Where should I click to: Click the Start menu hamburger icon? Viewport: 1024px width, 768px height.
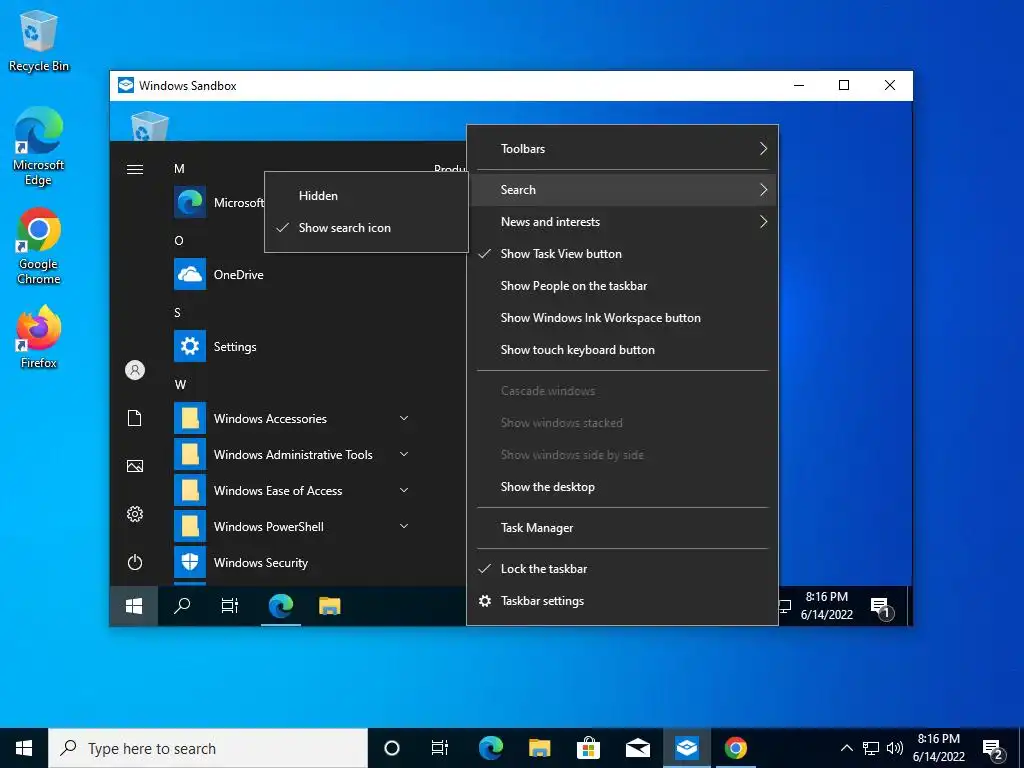135,170
